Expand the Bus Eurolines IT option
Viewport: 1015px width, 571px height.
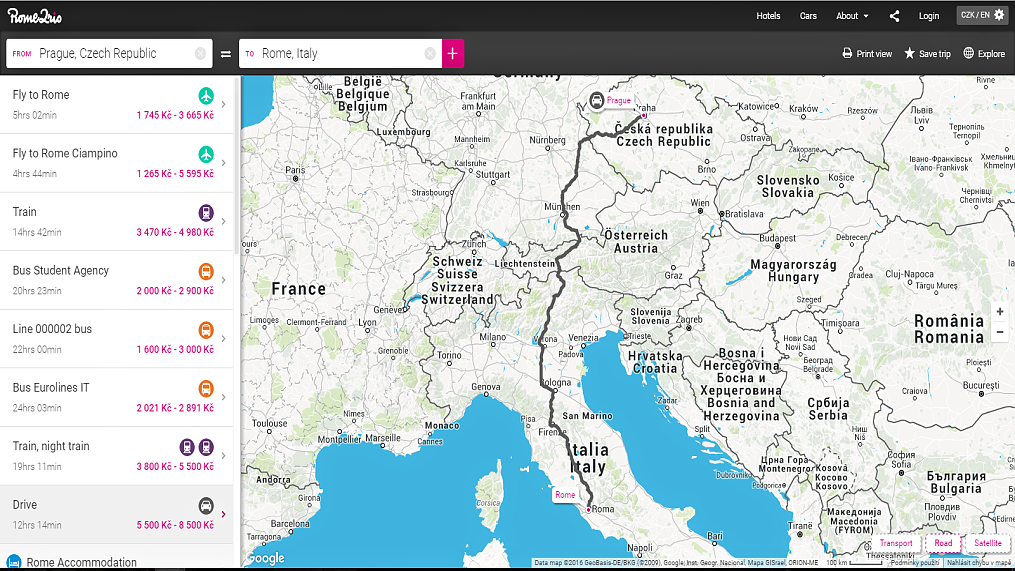tap(223, 397)
